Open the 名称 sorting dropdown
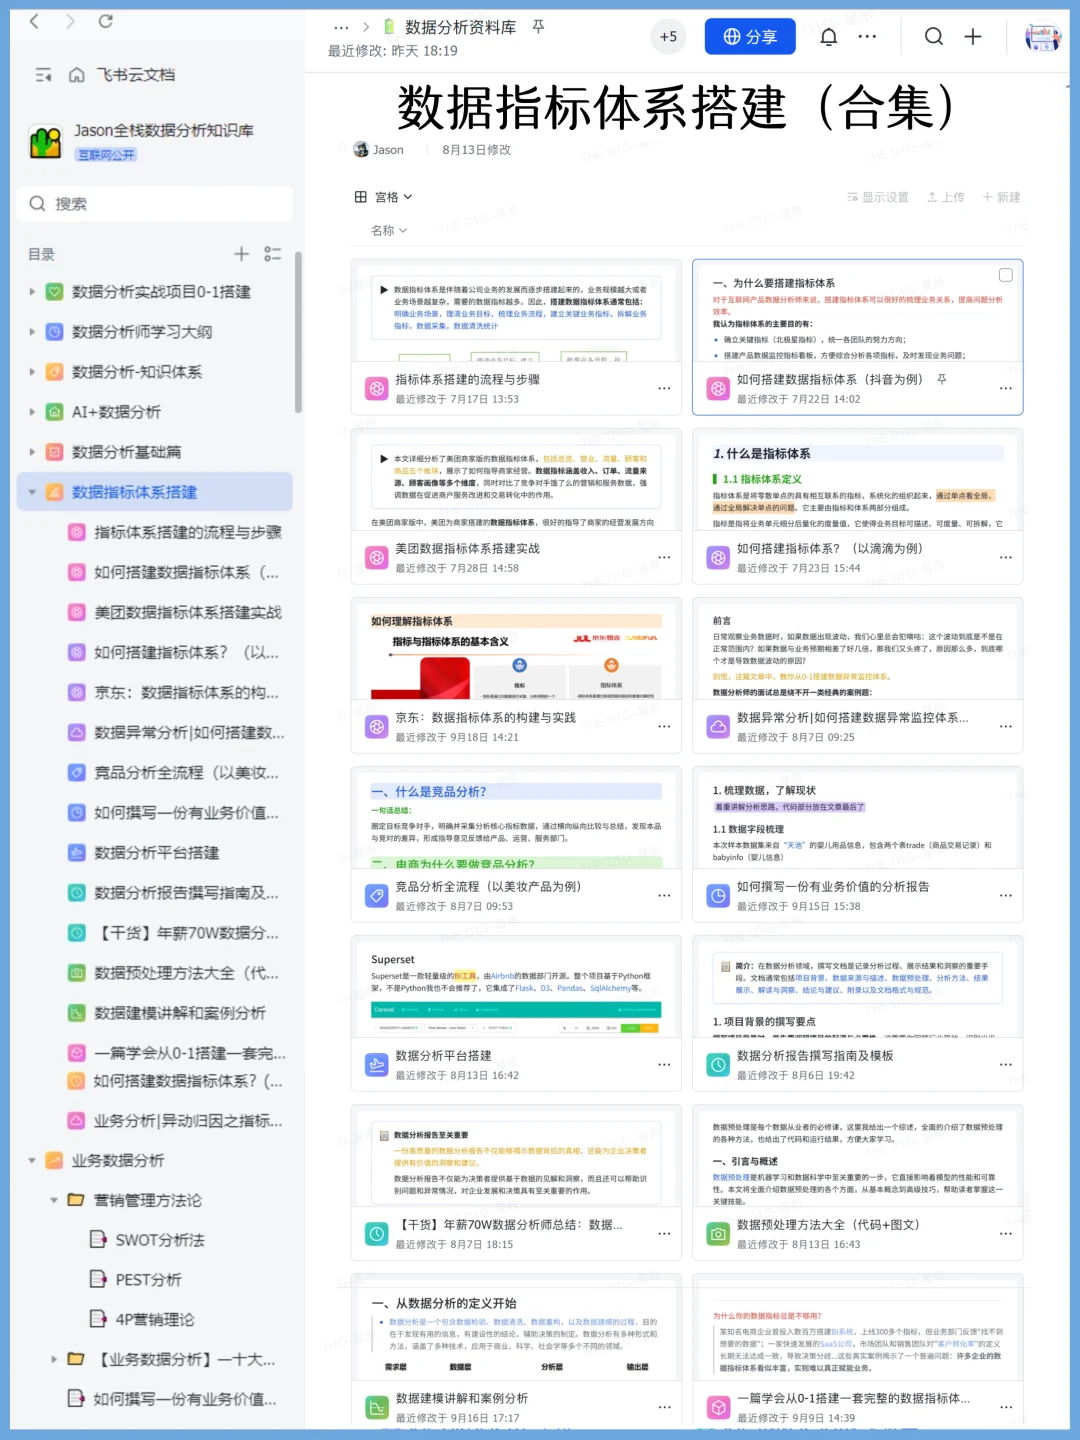 [x=386, y=230]
